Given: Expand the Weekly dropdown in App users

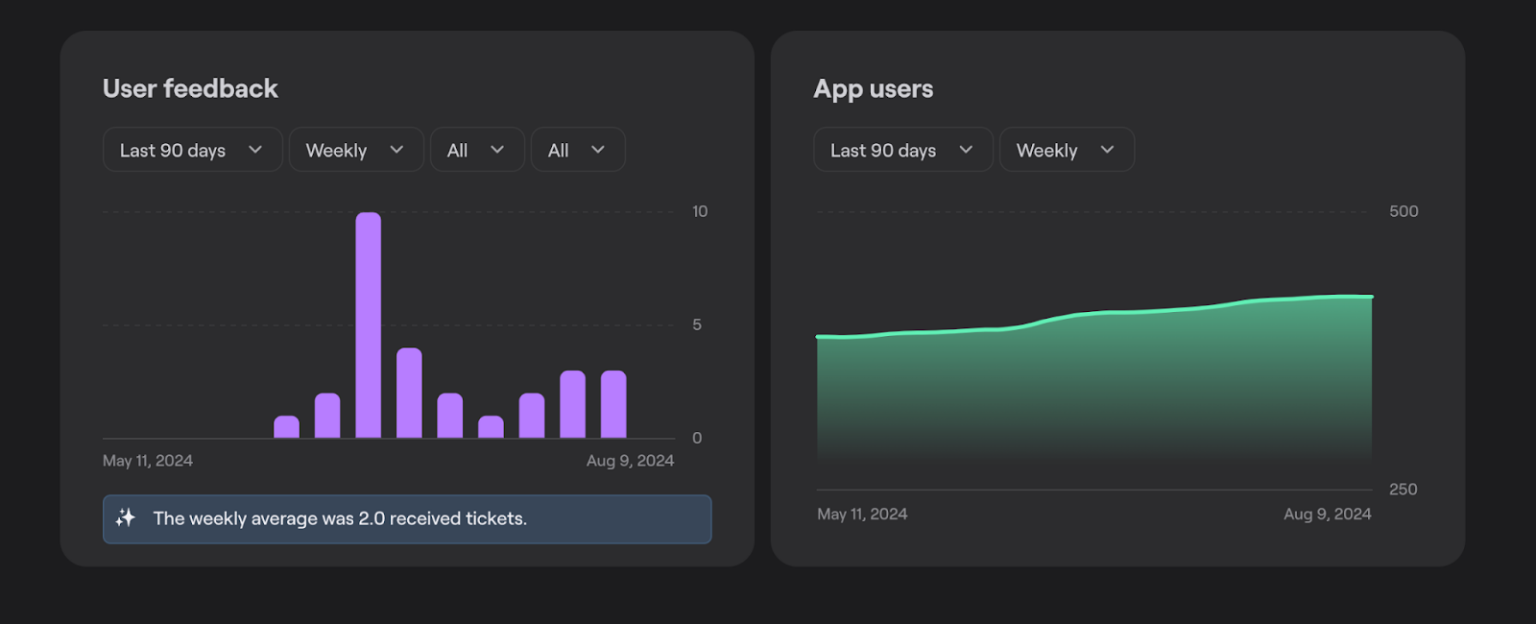Looking at the screenshot, I should pyautogui.click(x=1066, y=150).
